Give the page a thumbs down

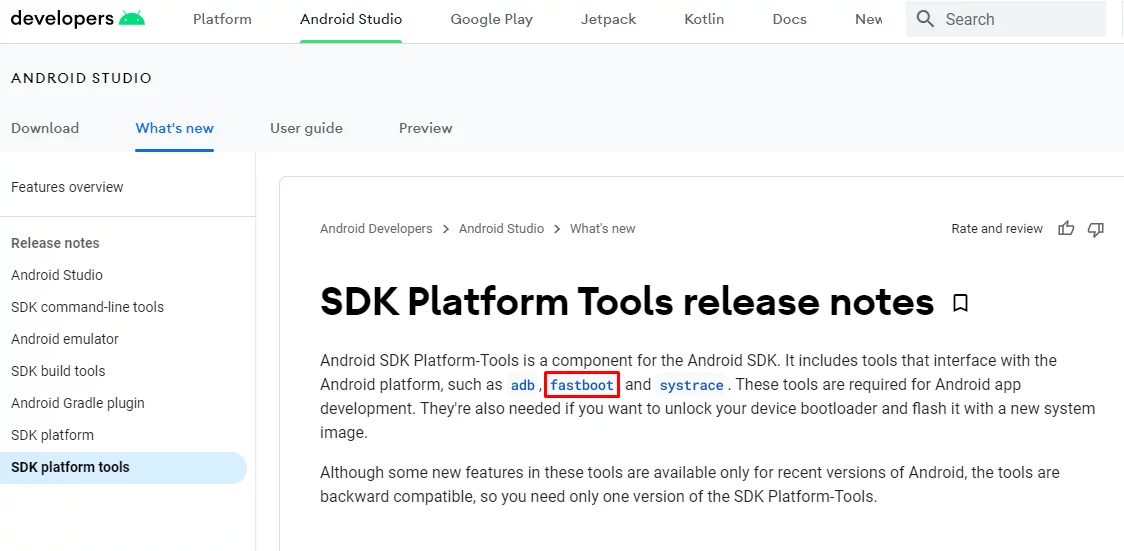pyautogui.click(x=1095, y=229)
